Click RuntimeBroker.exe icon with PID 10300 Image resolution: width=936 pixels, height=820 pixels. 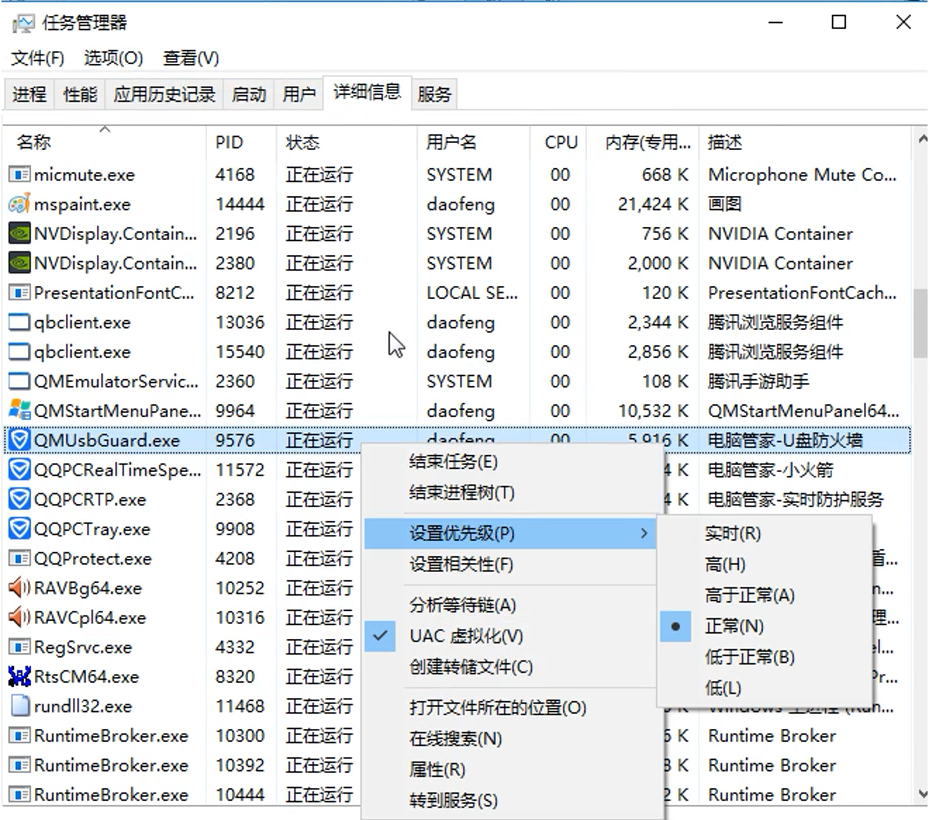click(19, 736)
